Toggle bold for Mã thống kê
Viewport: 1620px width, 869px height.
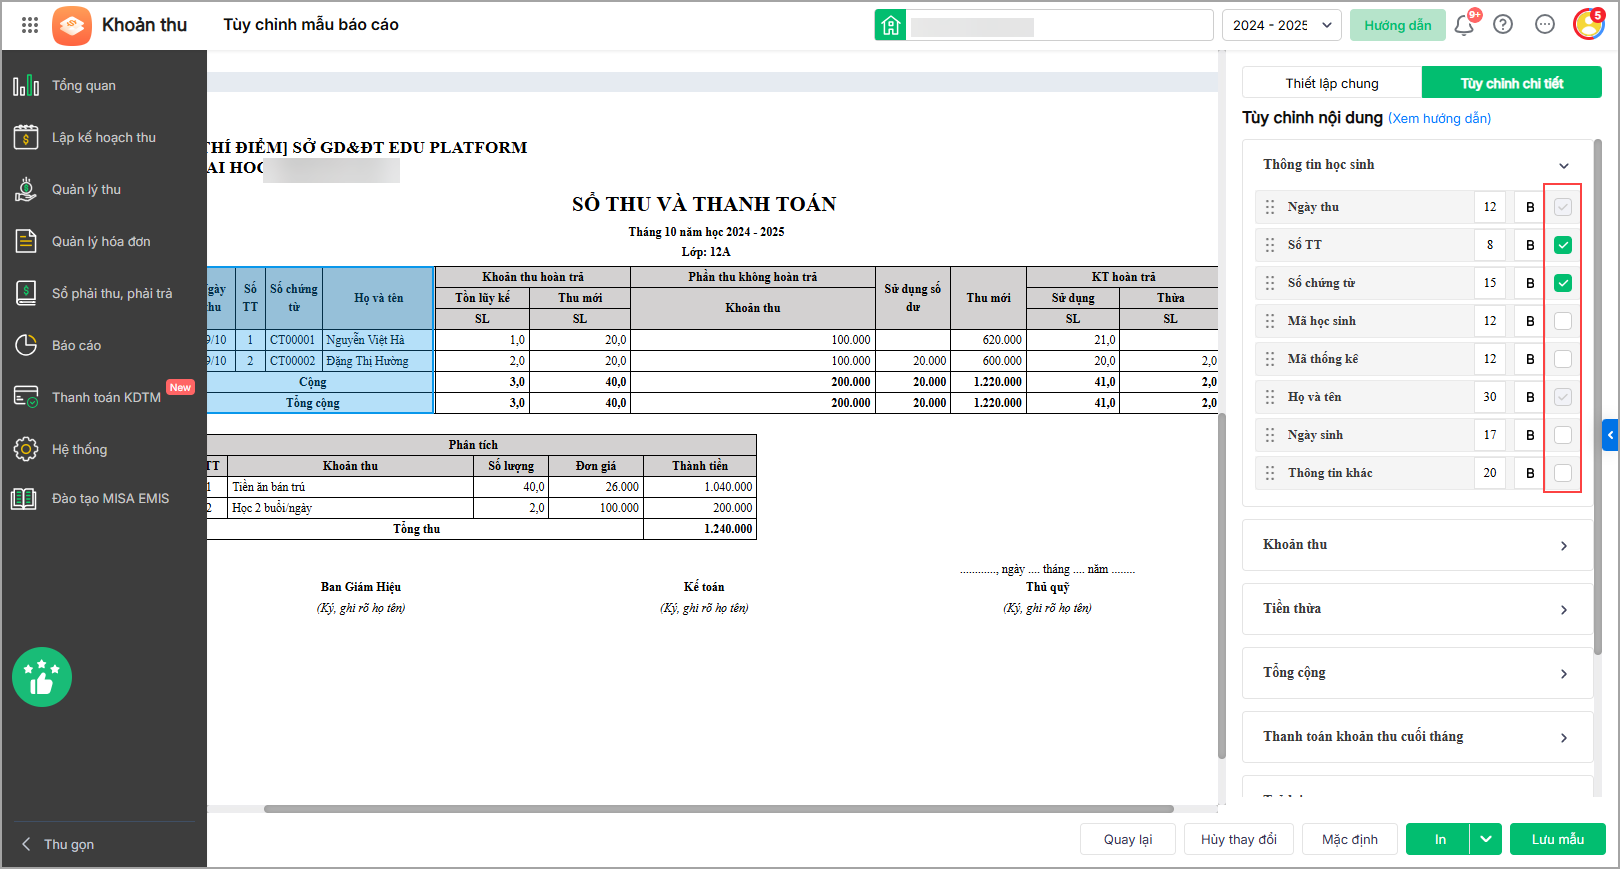point(1530,359)
